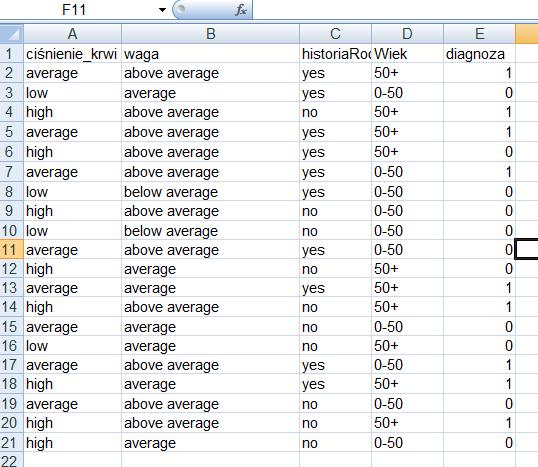Select column A header

tap(72, 34)
